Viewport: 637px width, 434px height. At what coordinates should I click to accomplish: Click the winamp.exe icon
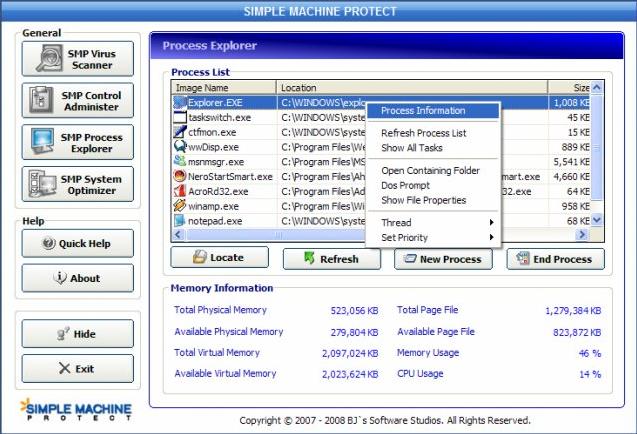tap(180, 206)
